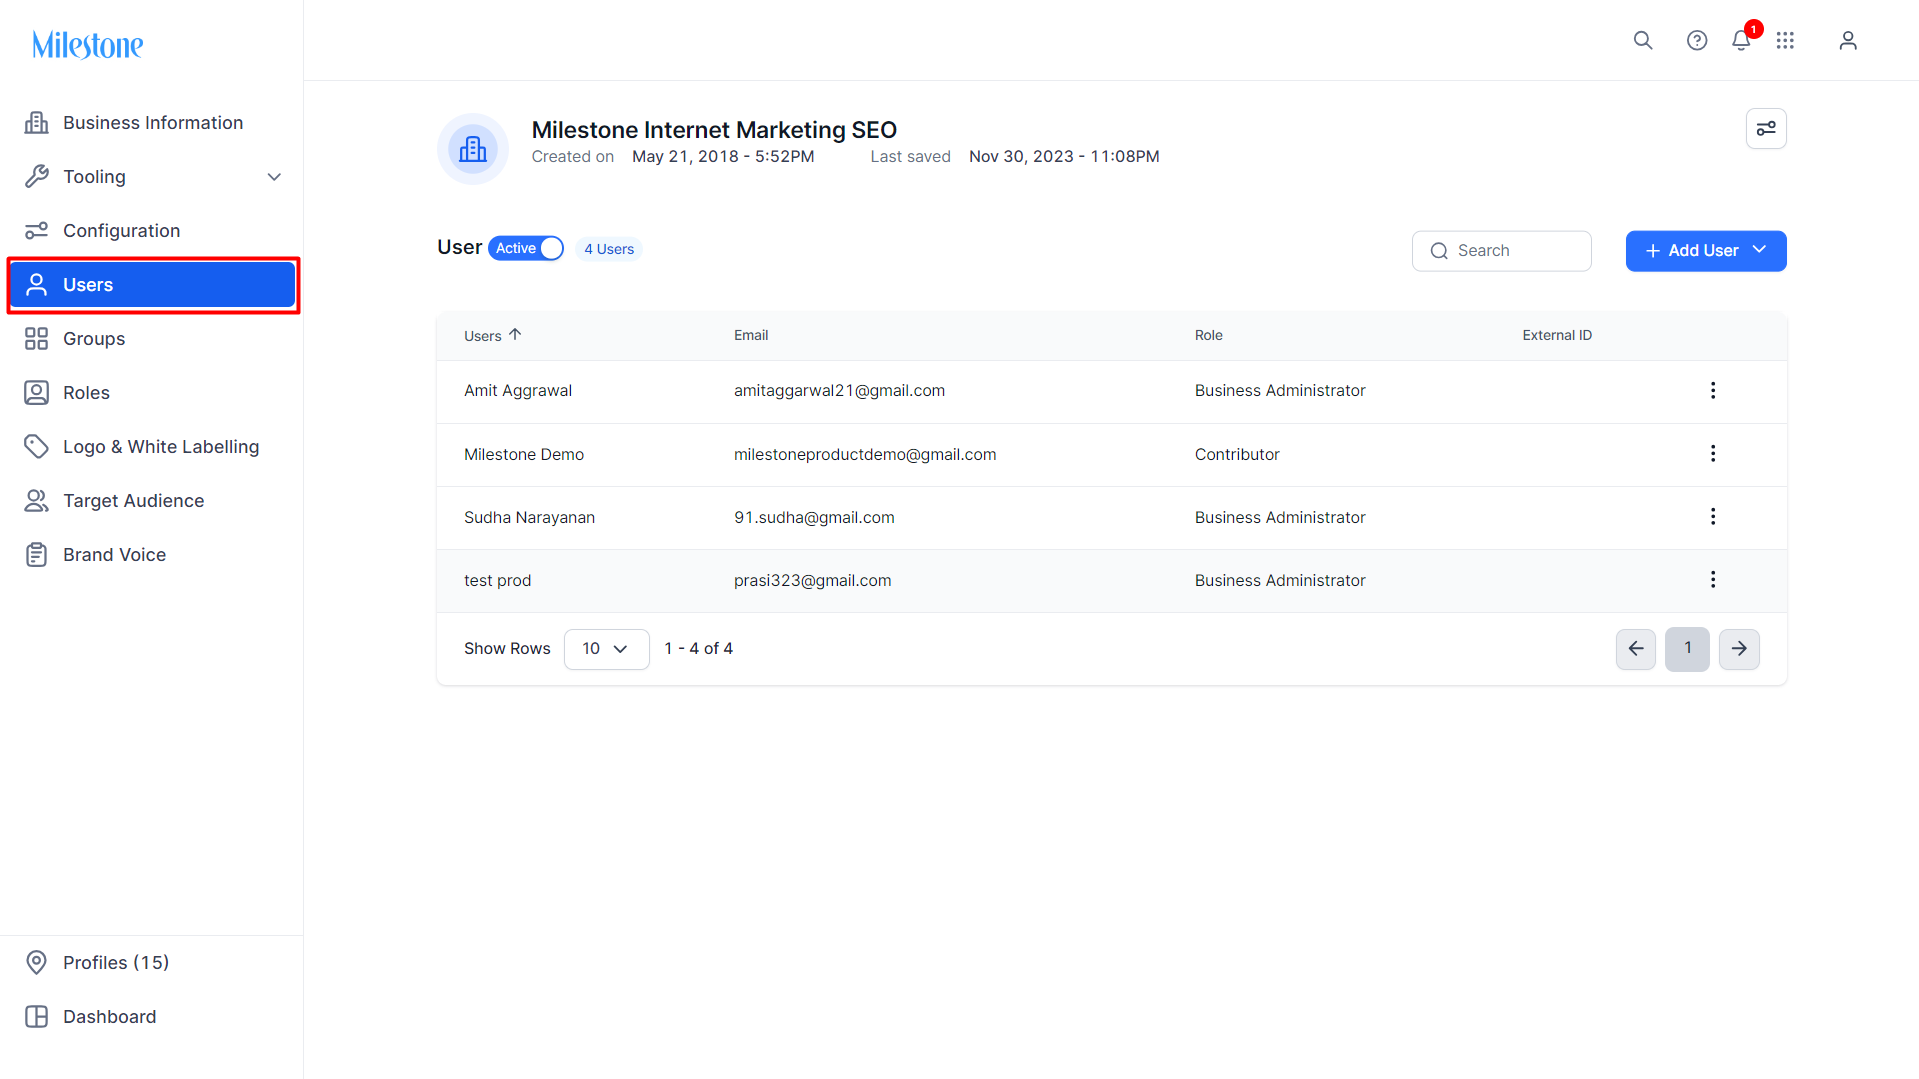Click the Business Information building icon
1919x1079 pixels.
pos(37,123)
